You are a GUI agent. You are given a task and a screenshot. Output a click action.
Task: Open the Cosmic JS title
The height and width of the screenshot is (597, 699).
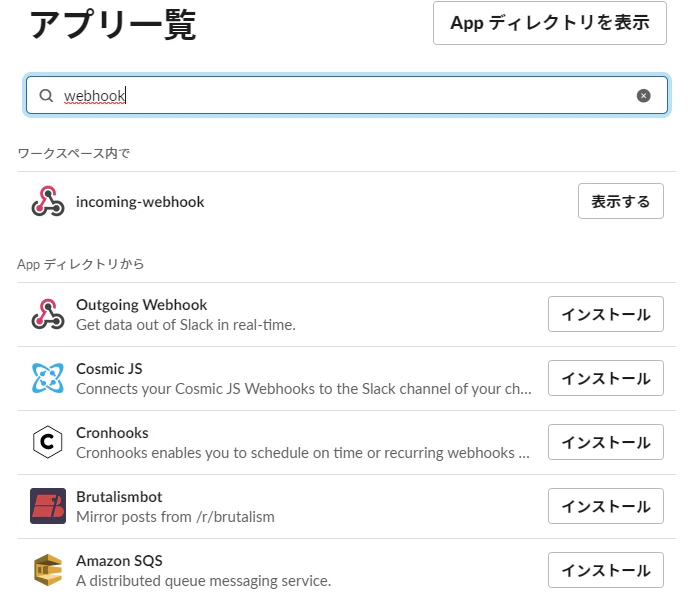(x=109, y=369)
